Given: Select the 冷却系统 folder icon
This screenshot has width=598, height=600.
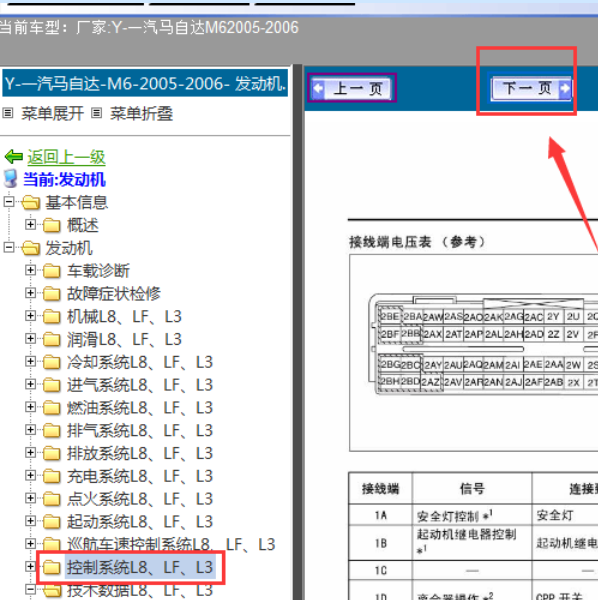Looking at the screenshot, I should [x=52, y=362].
